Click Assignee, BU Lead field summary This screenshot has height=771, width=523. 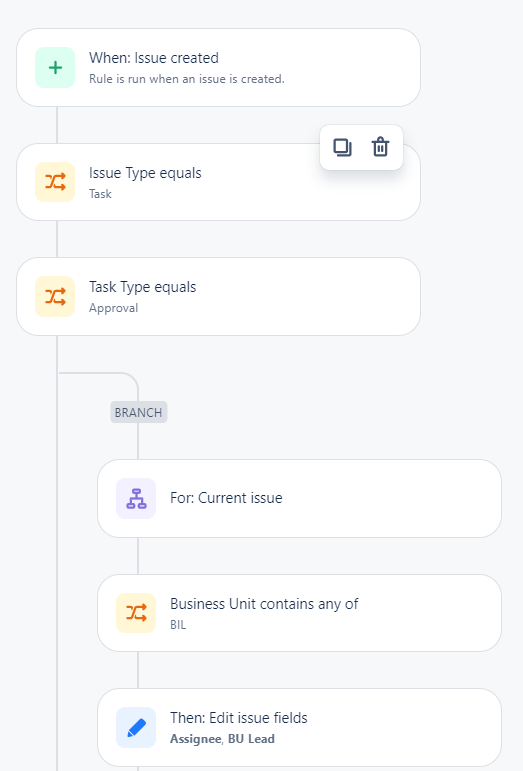point(222,739)
